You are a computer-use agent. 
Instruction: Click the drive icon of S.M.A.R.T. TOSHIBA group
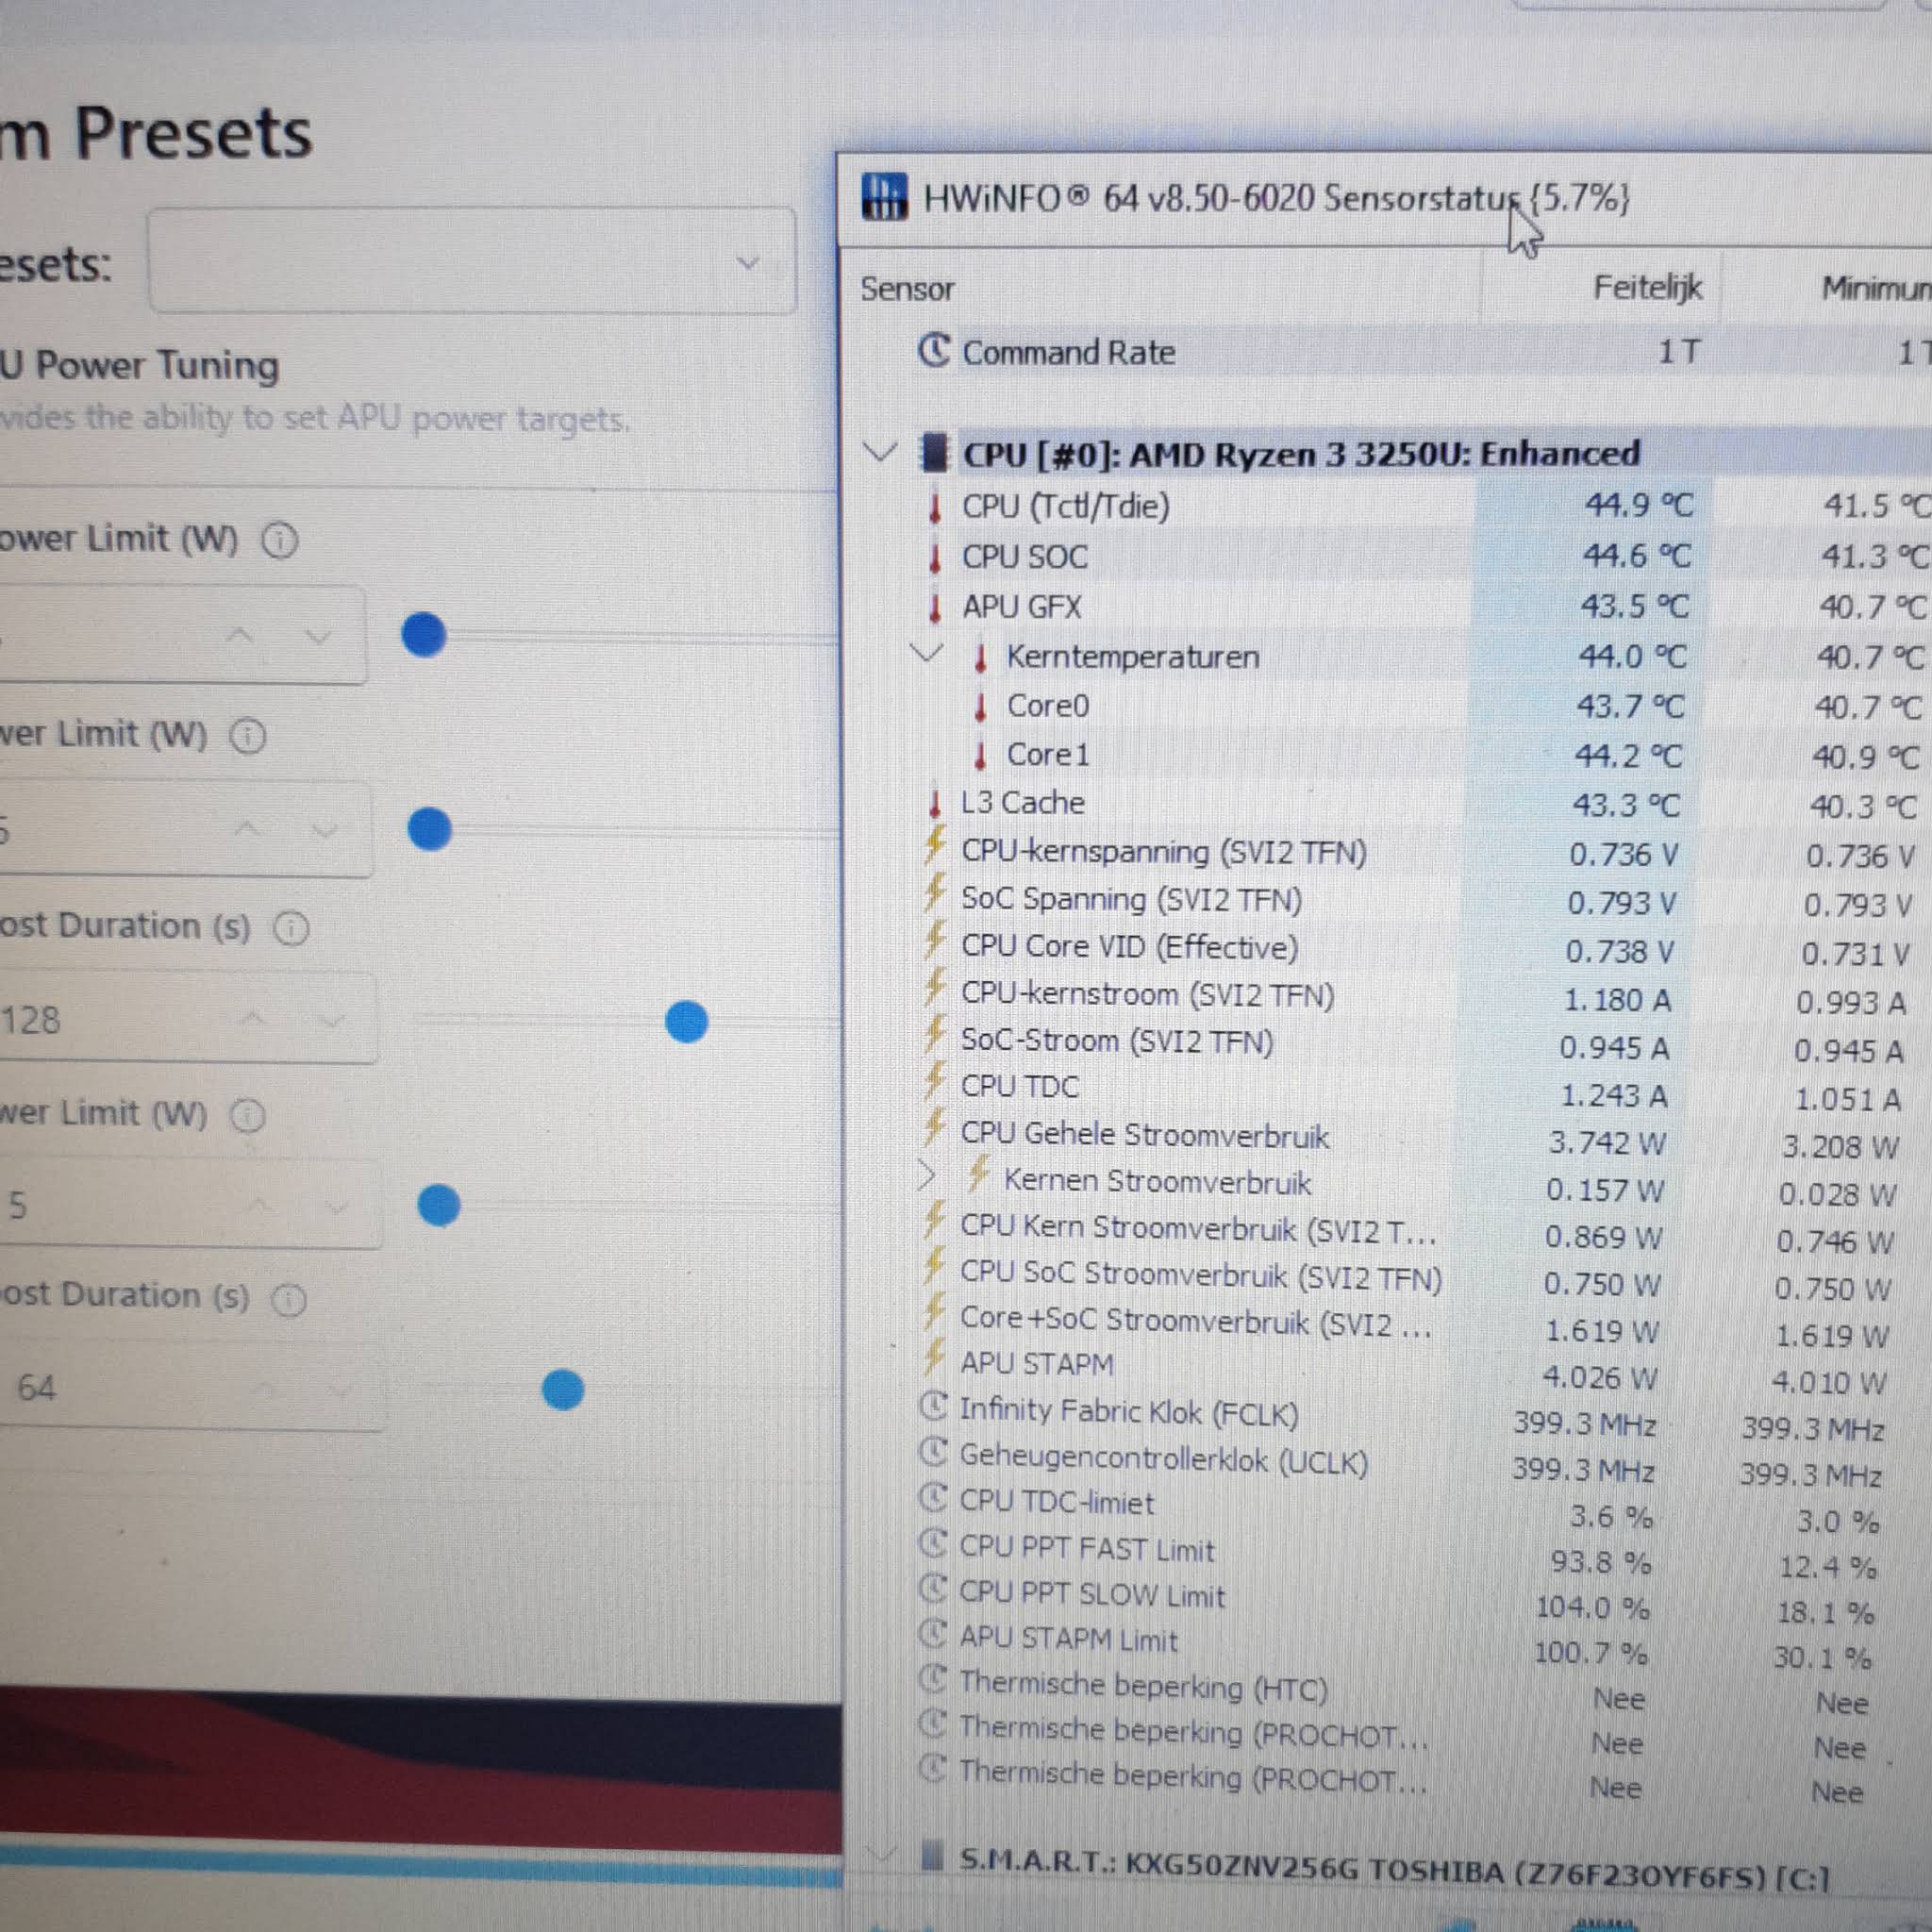[x=932, y=1857]
